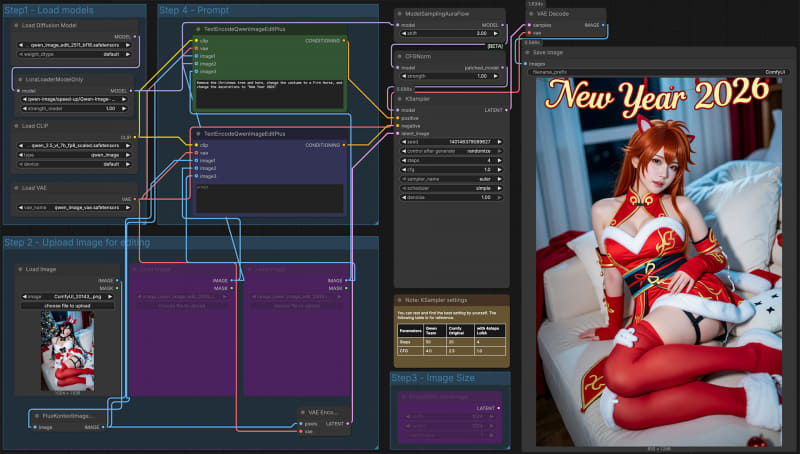The width and height of the screenshot is (800, 454).
Task: Open the vae_name dropdown in Load VAE
Action: [x=74, y=208]
